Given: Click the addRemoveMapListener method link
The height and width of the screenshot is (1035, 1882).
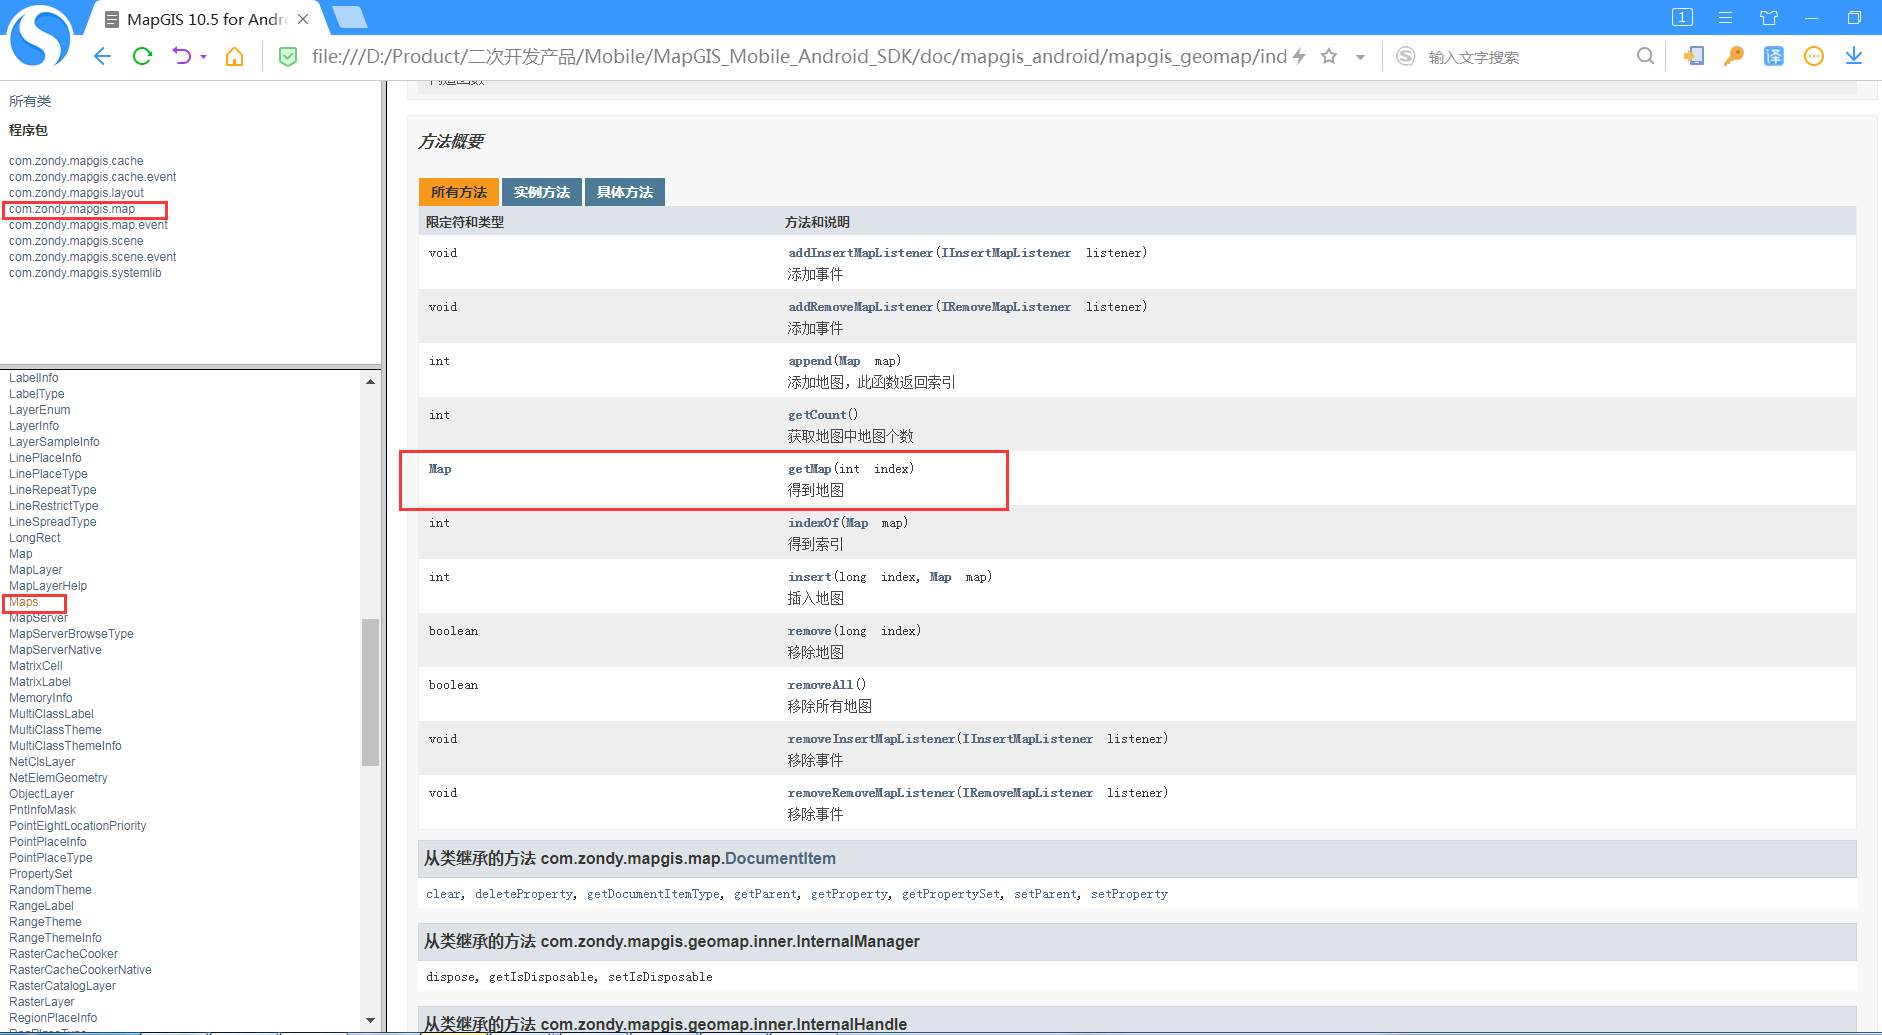Looking at the screenshot, I should pos(860,307).
